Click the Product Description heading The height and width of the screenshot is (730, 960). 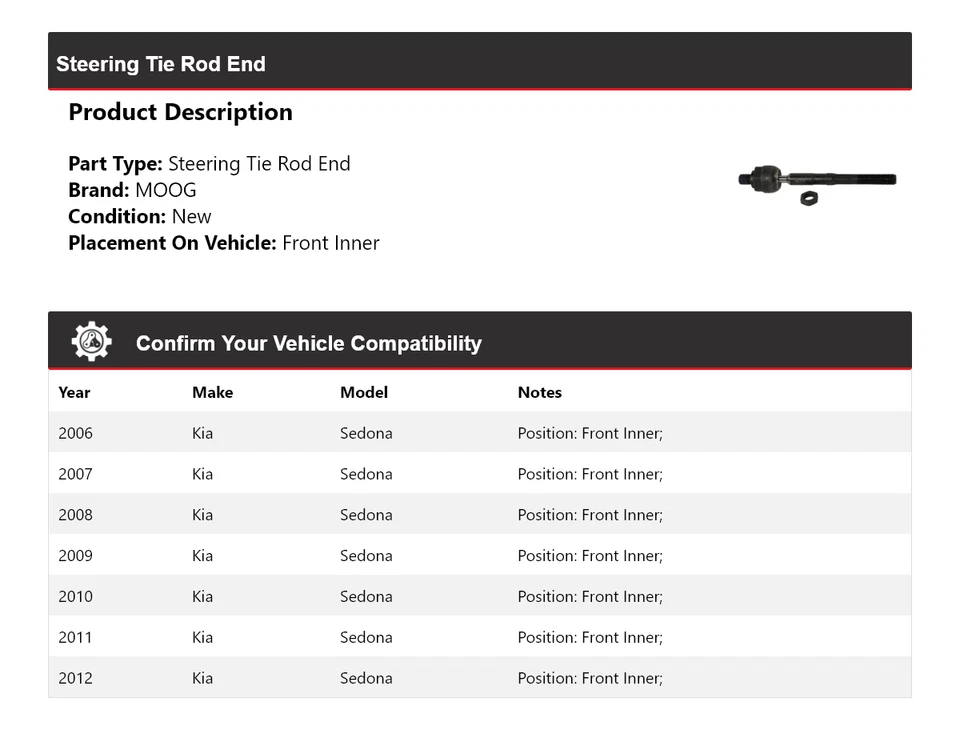coord(180,112)
